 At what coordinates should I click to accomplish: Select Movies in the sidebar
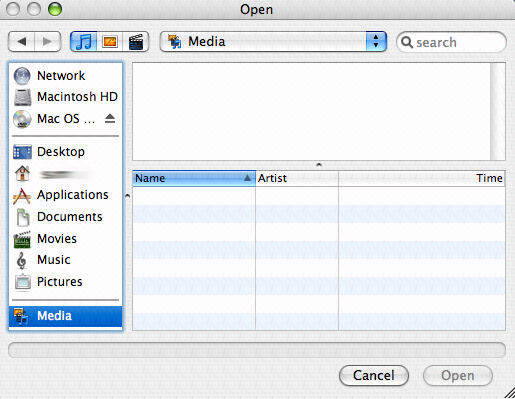(x=66, y=239)
